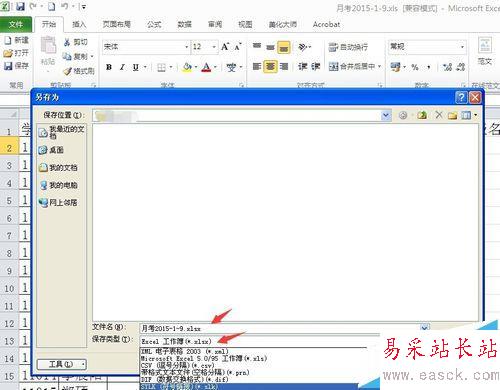500x390 pixels.
Task: Click the help question mark in Save As dialog
Action: click(x=461, y=97)
